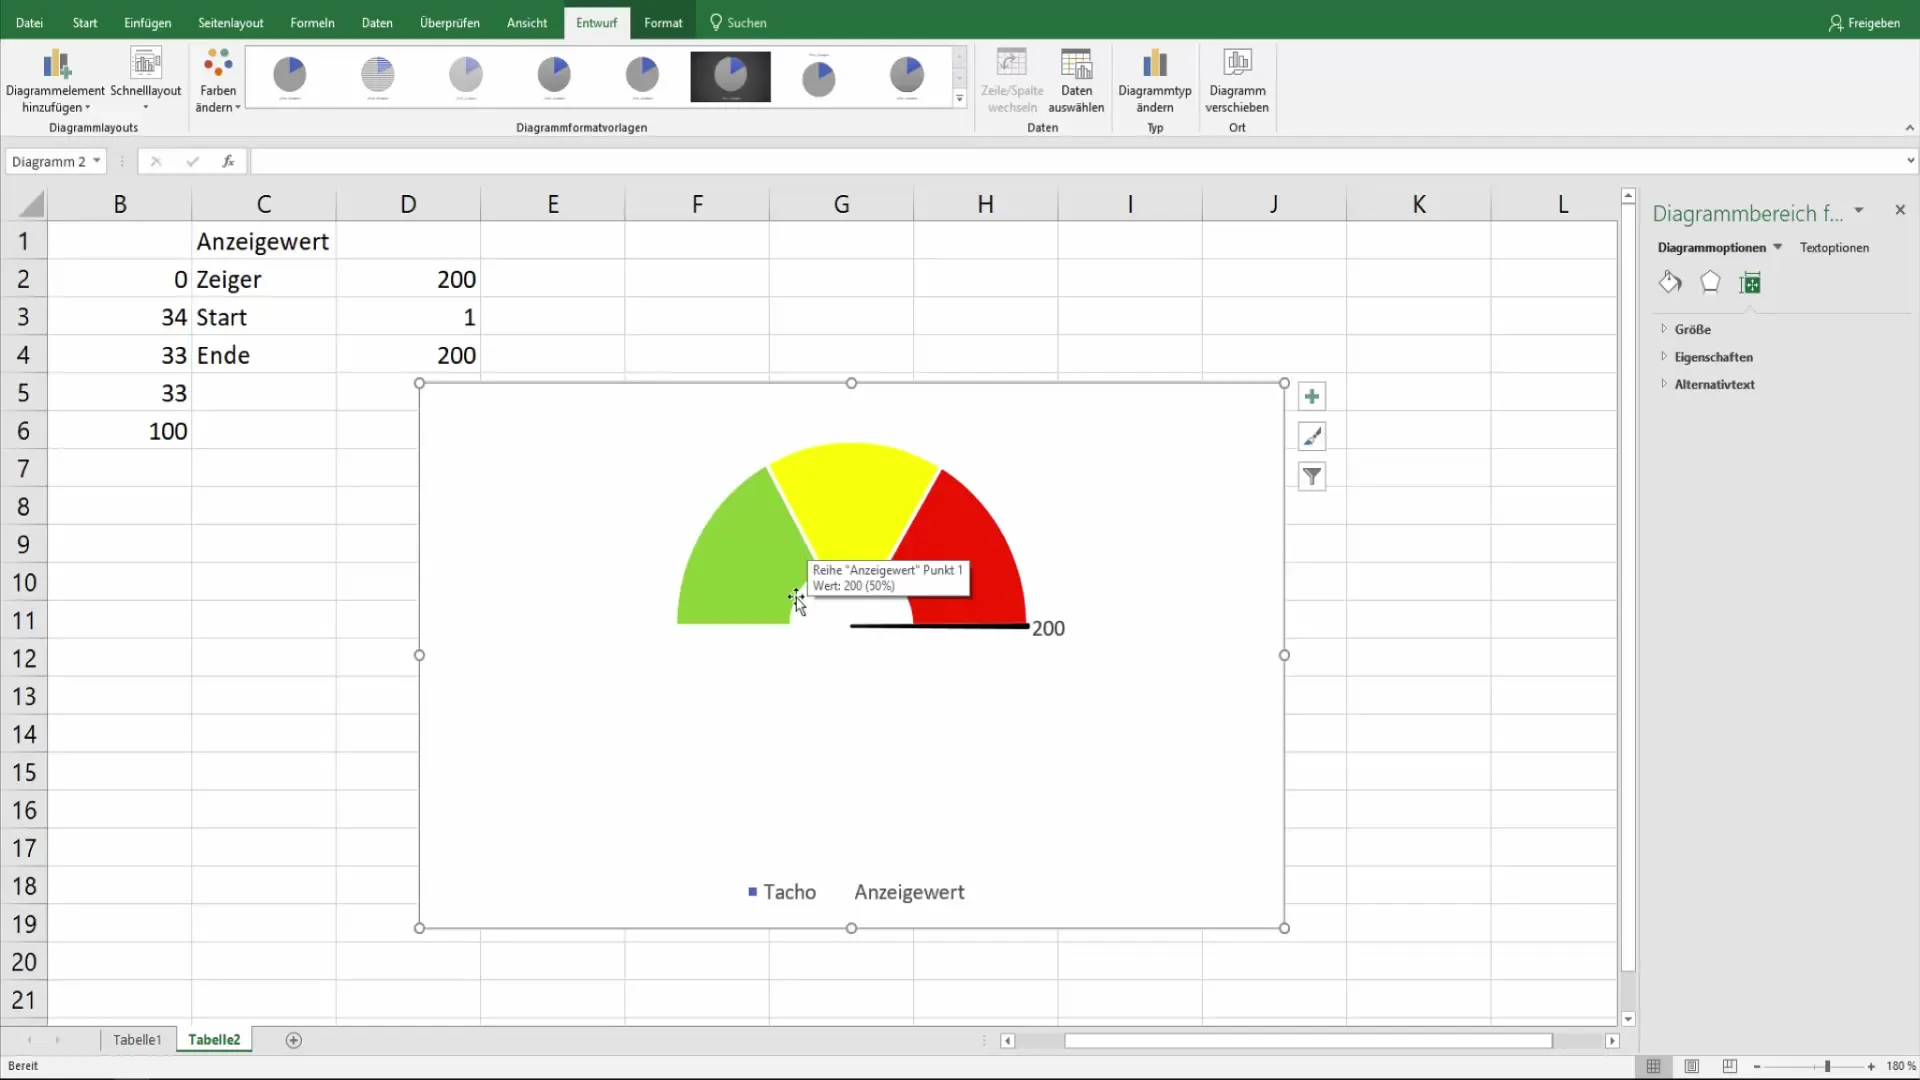The height and width of the screenshot is (1080, 1920).
Task: Click the cancel formula X icon
Action: coord(156,161)
